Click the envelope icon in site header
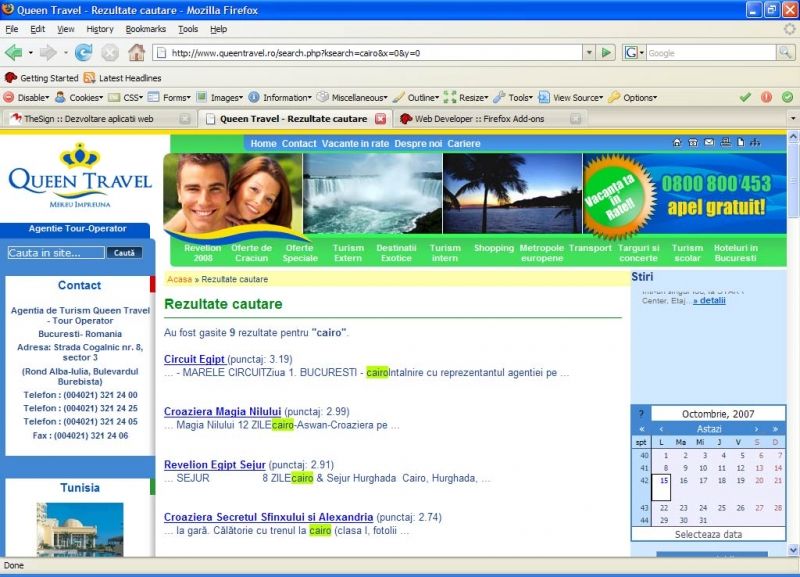 click(709, 143)
